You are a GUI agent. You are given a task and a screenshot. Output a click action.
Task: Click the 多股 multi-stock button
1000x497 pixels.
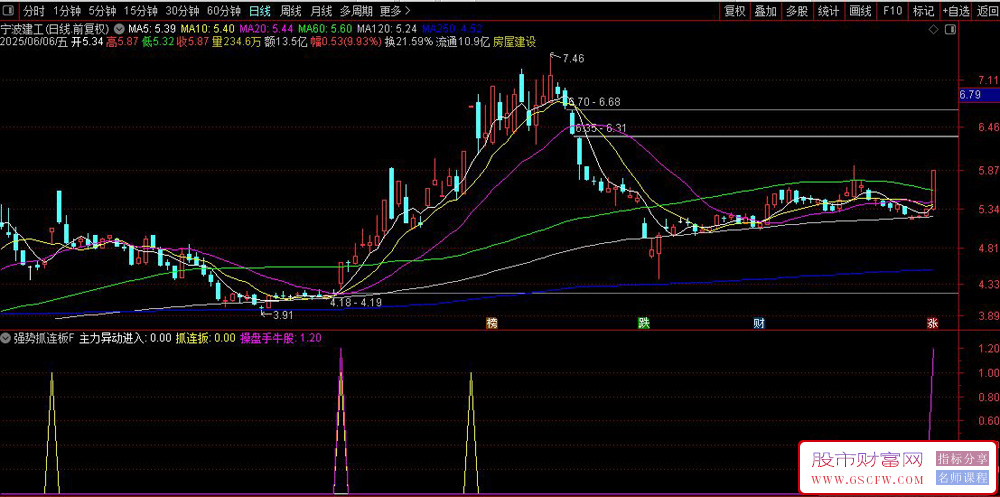(797, 11)
